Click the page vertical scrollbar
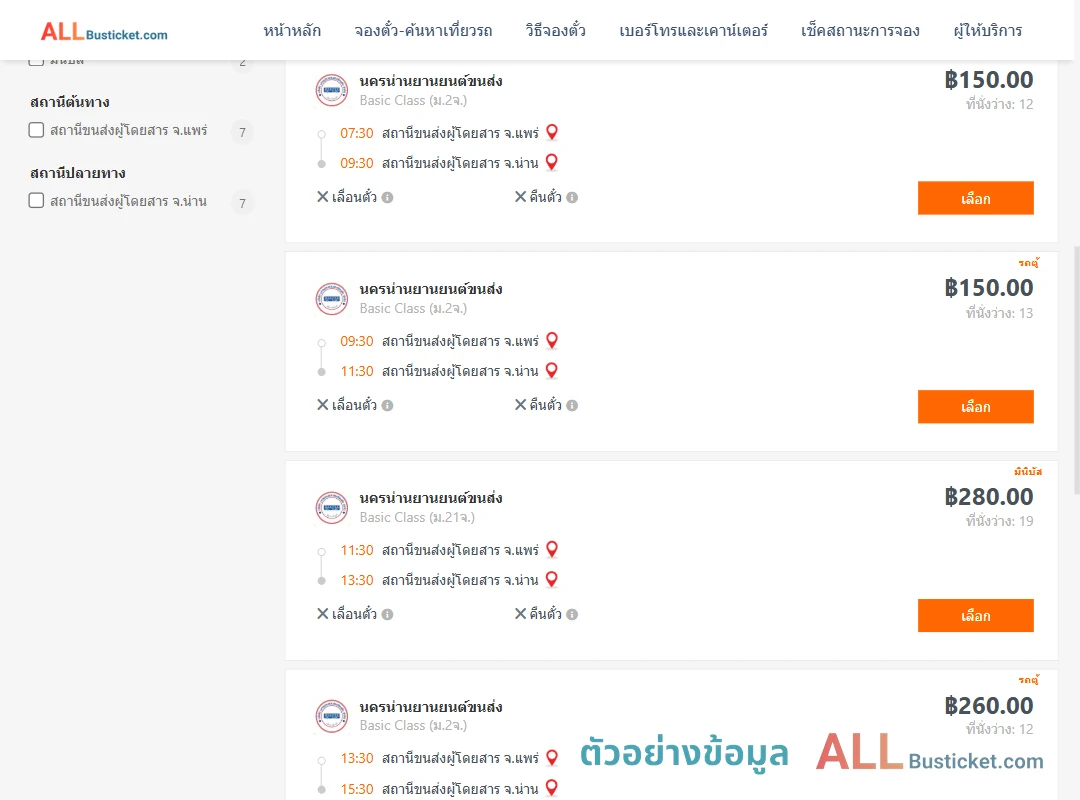 (x=1077, y=370)
